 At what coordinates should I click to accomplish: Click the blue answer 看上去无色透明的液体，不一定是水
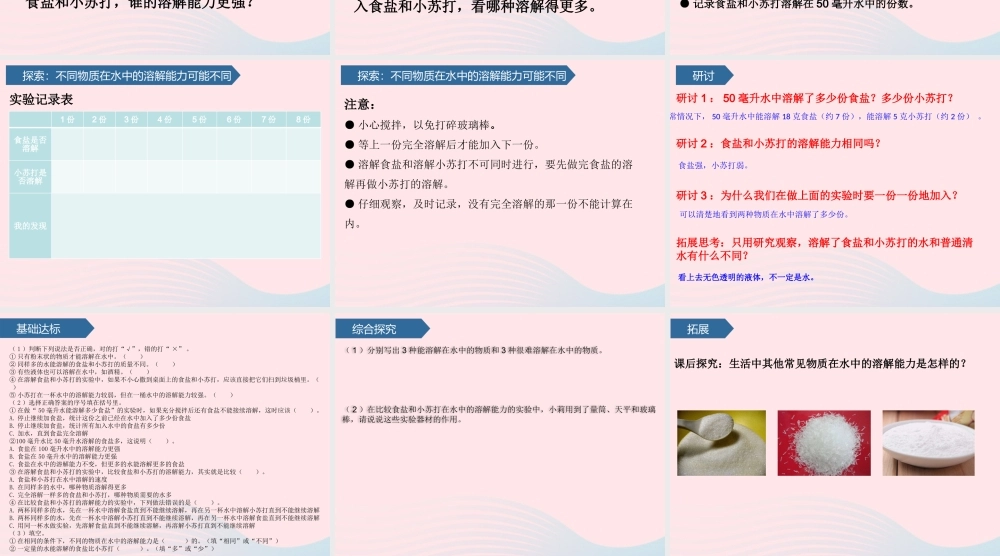(x=746, y=277)
